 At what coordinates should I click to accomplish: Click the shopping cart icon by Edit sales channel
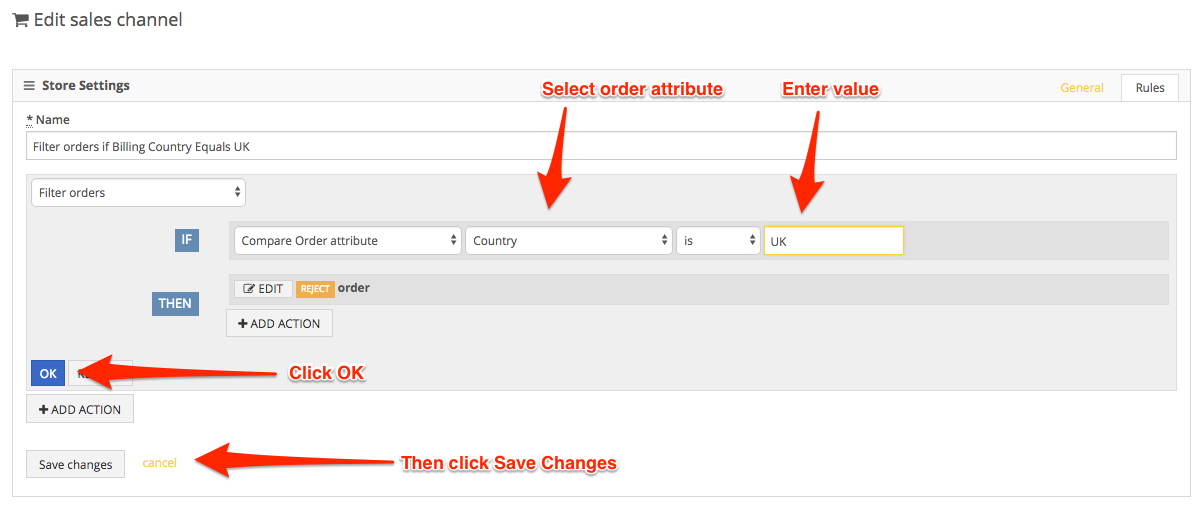(x=20, y=20)
